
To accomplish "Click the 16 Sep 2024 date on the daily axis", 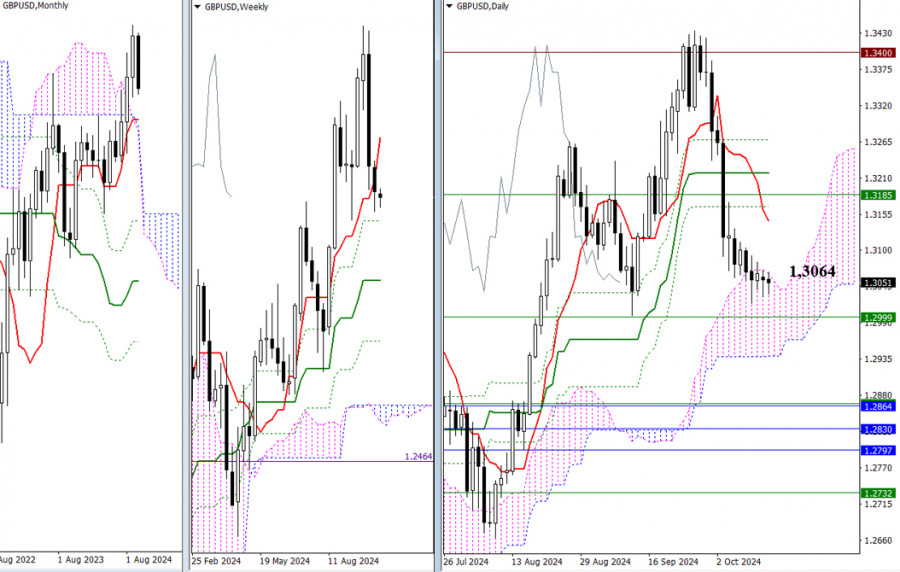I will pos(673,561).
